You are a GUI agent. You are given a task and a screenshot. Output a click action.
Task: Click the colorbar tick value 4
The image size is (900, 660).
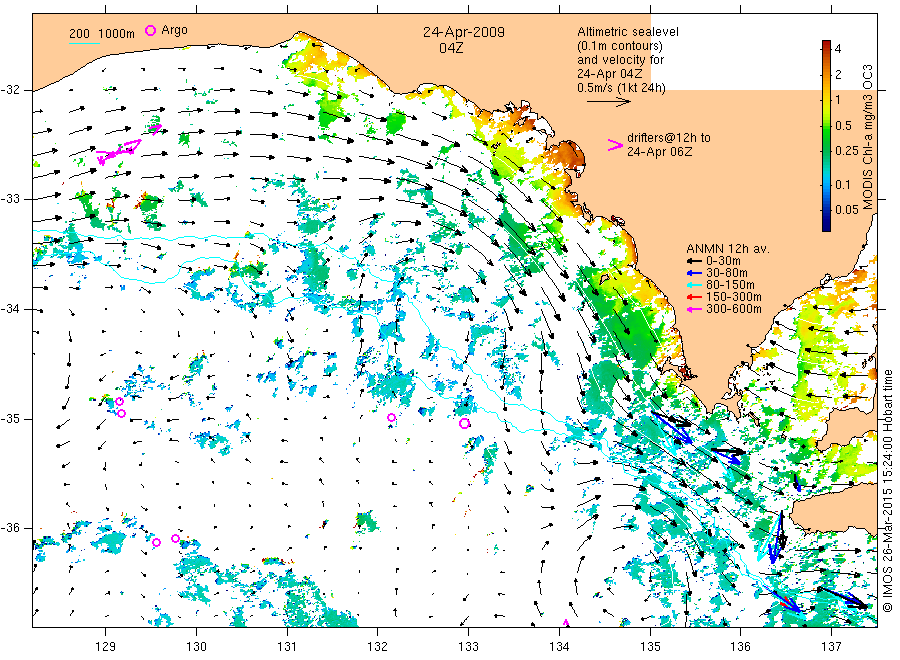click(x=837, y=49)
